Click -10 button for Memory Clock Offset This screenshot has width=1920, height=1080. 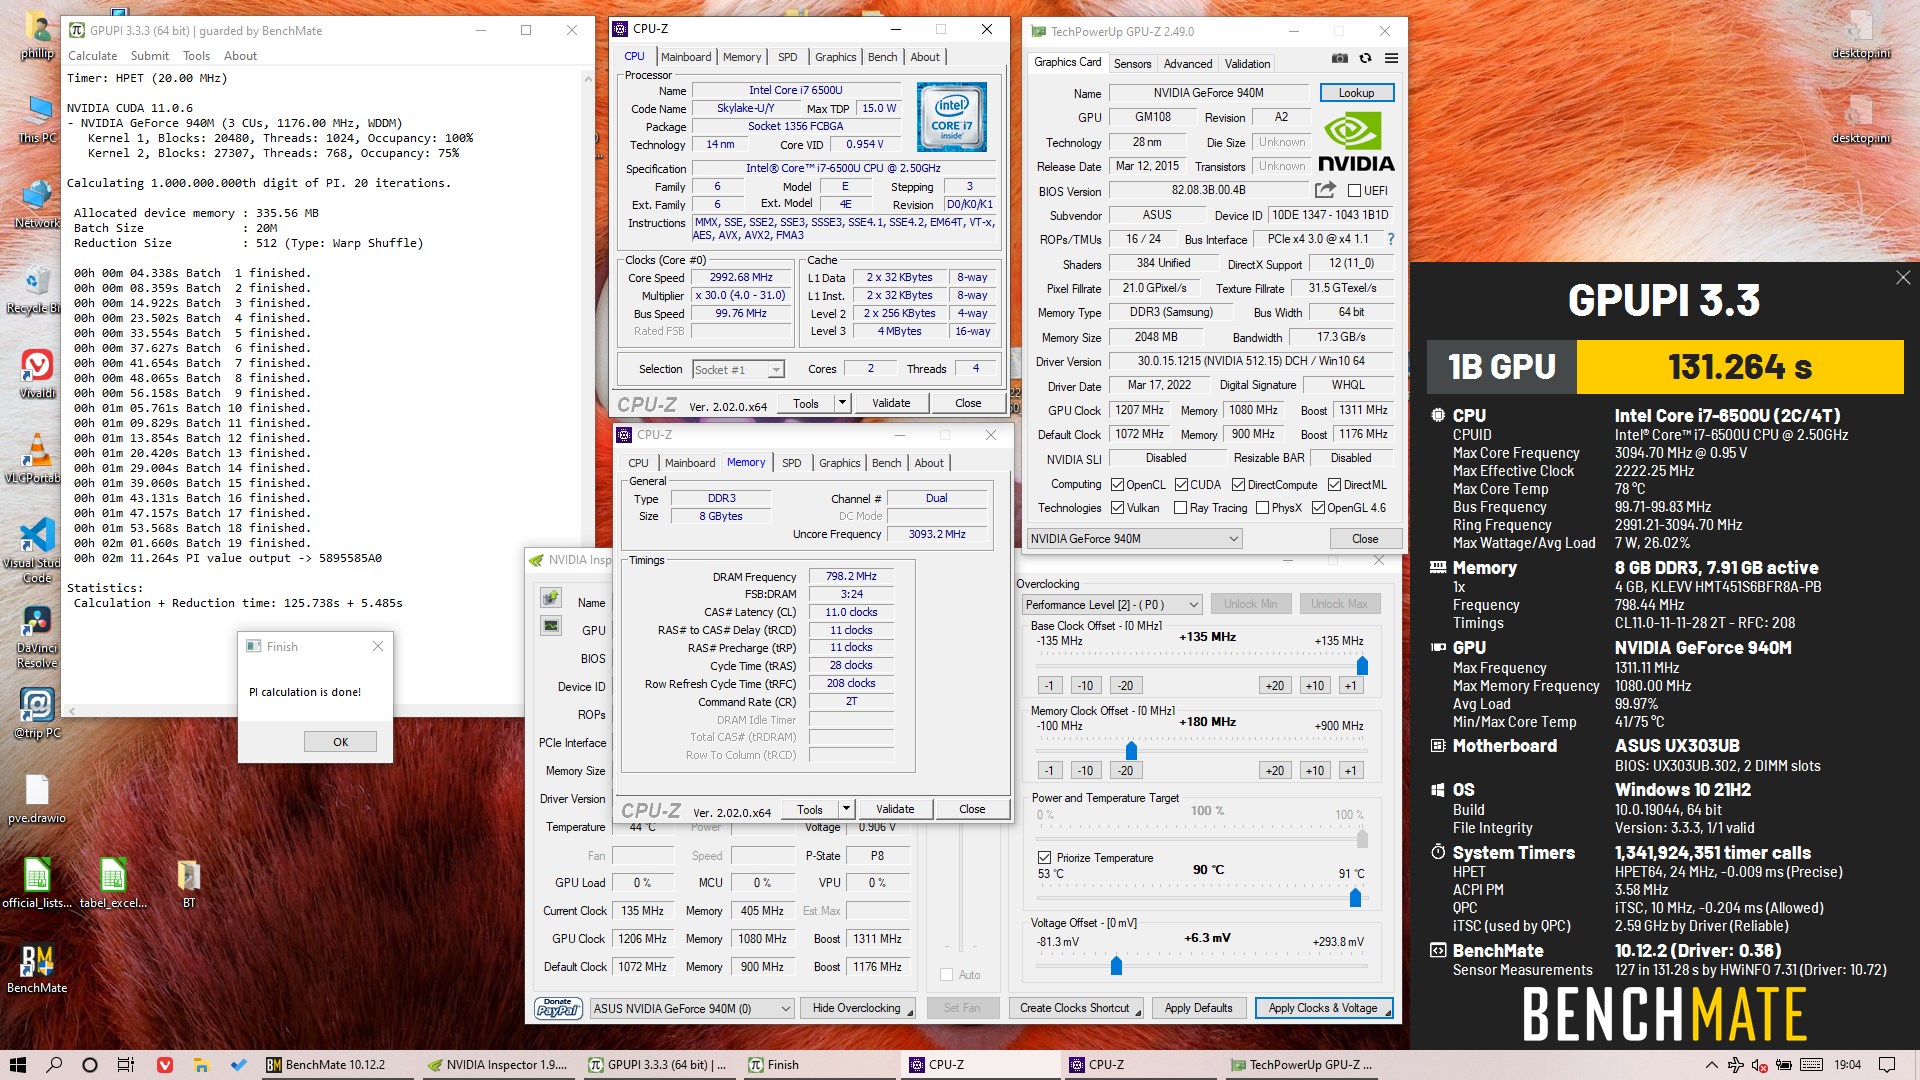(1086, 771)
